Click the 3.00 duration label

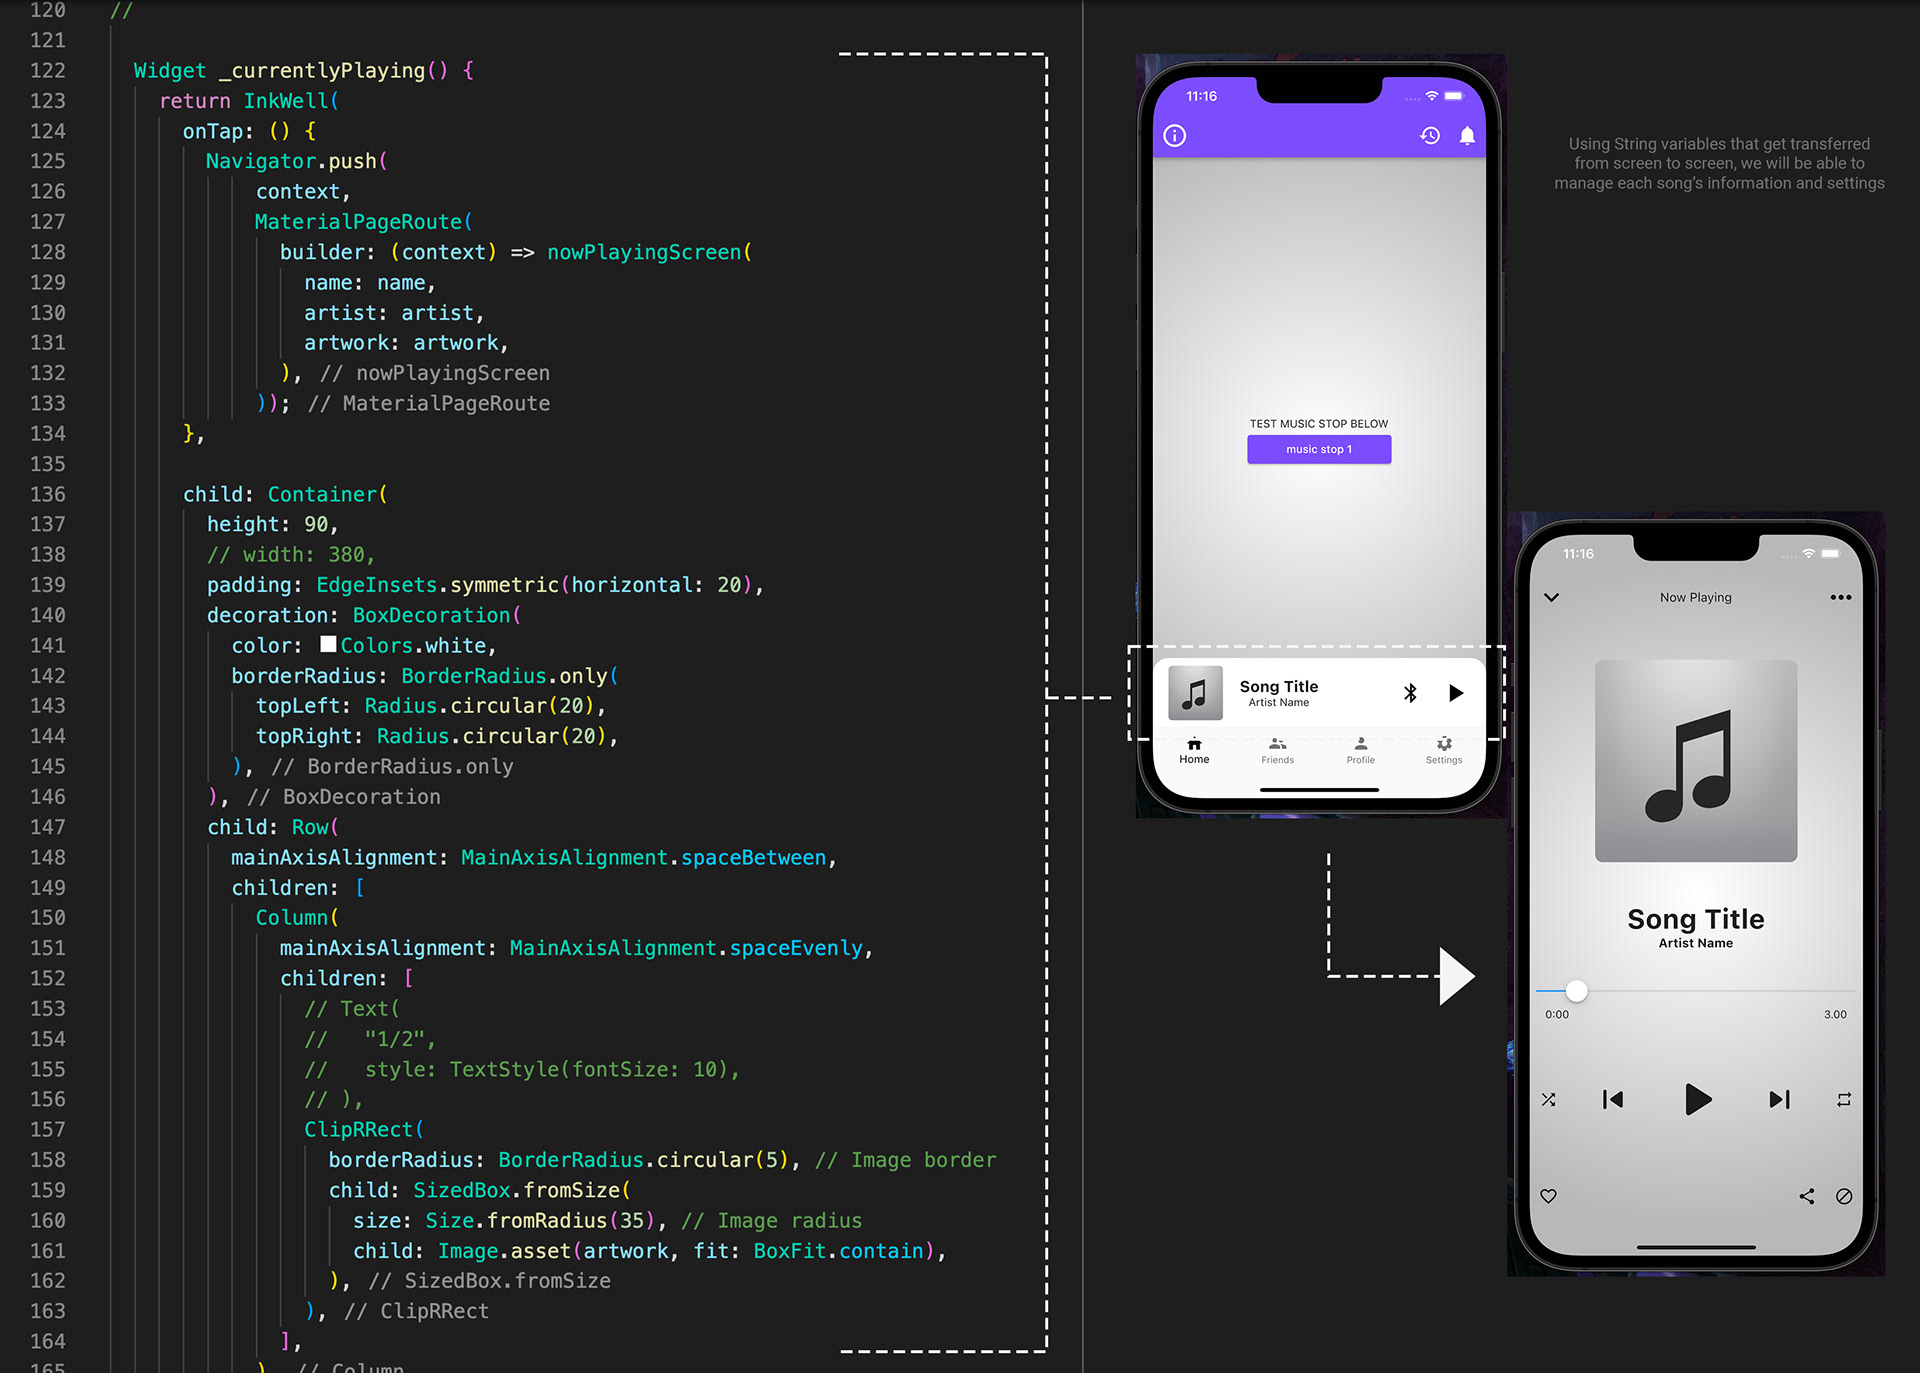tap(1835, 1014)
